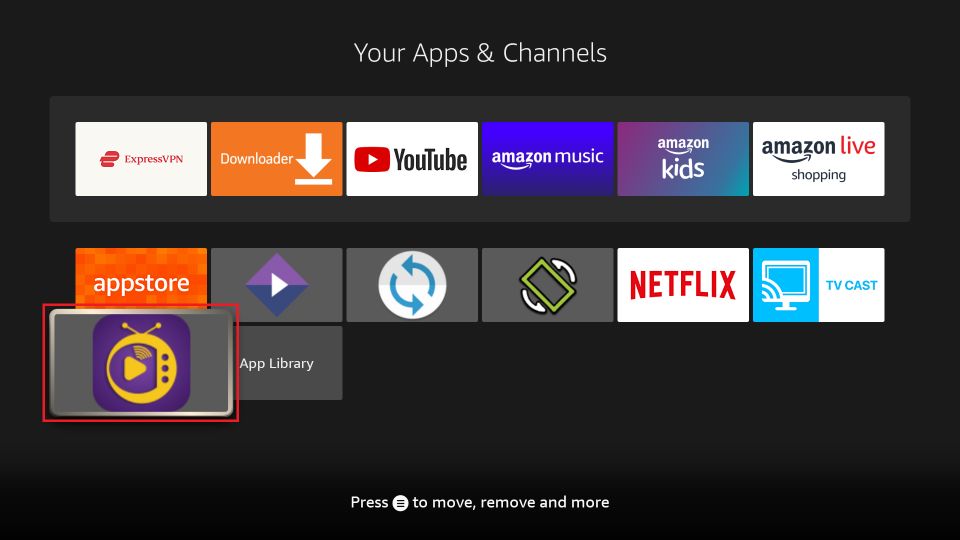Screen dimensions: 960x540
Task: Launch the purple diamond play app
Action: click(276, 285)
